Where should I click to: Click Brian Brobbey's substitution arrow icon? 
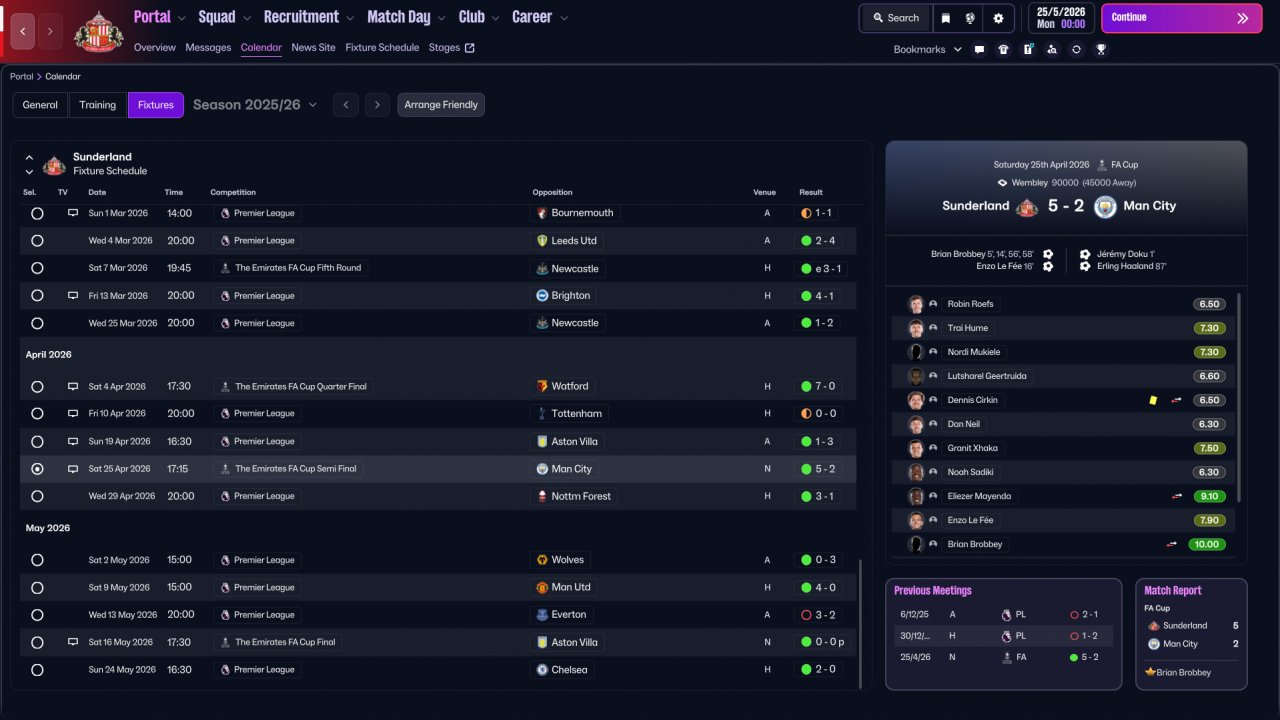tap(1171, 544)
